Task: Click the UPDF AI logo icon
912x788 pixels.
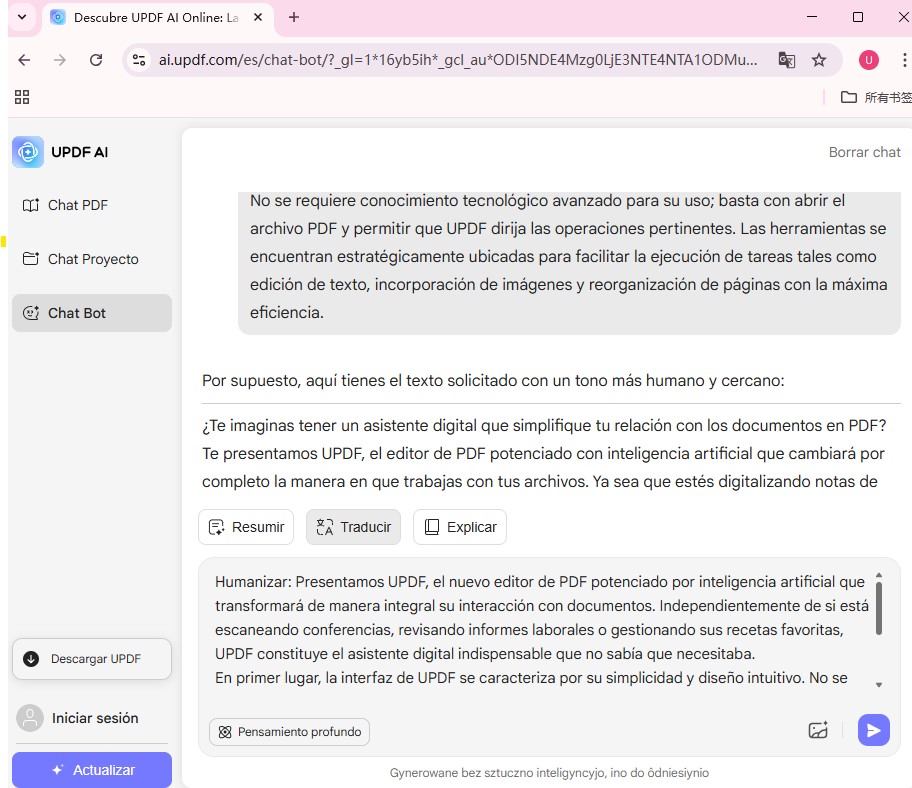Action: (x=28, y=152)
